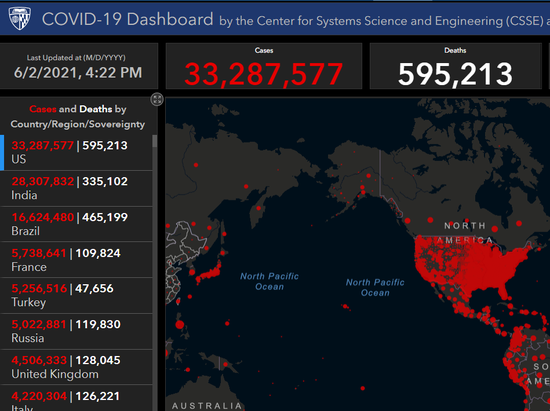Select the Turkey row in the country list
The height and width of the screenshot is (411, 550).
click(x=76, y=296)
